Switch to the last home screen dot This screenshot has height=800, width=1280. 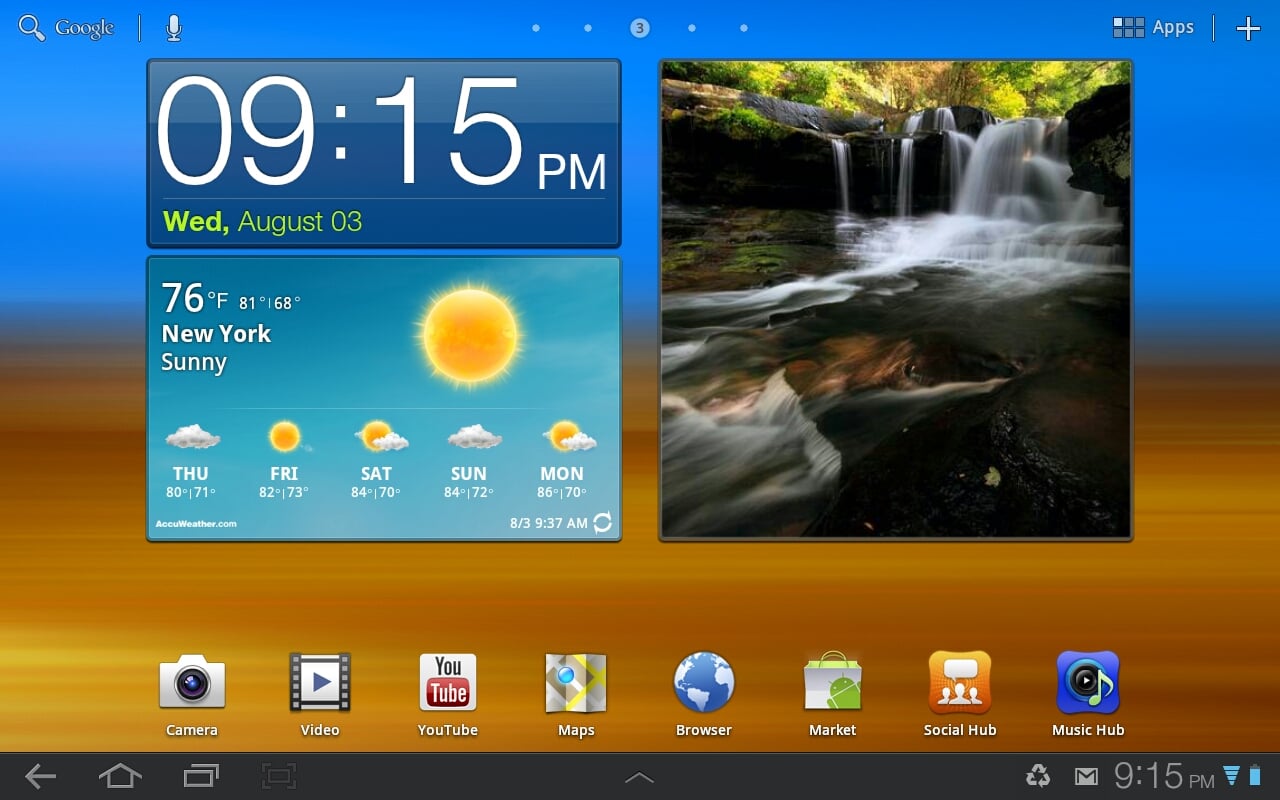(744, 28)
